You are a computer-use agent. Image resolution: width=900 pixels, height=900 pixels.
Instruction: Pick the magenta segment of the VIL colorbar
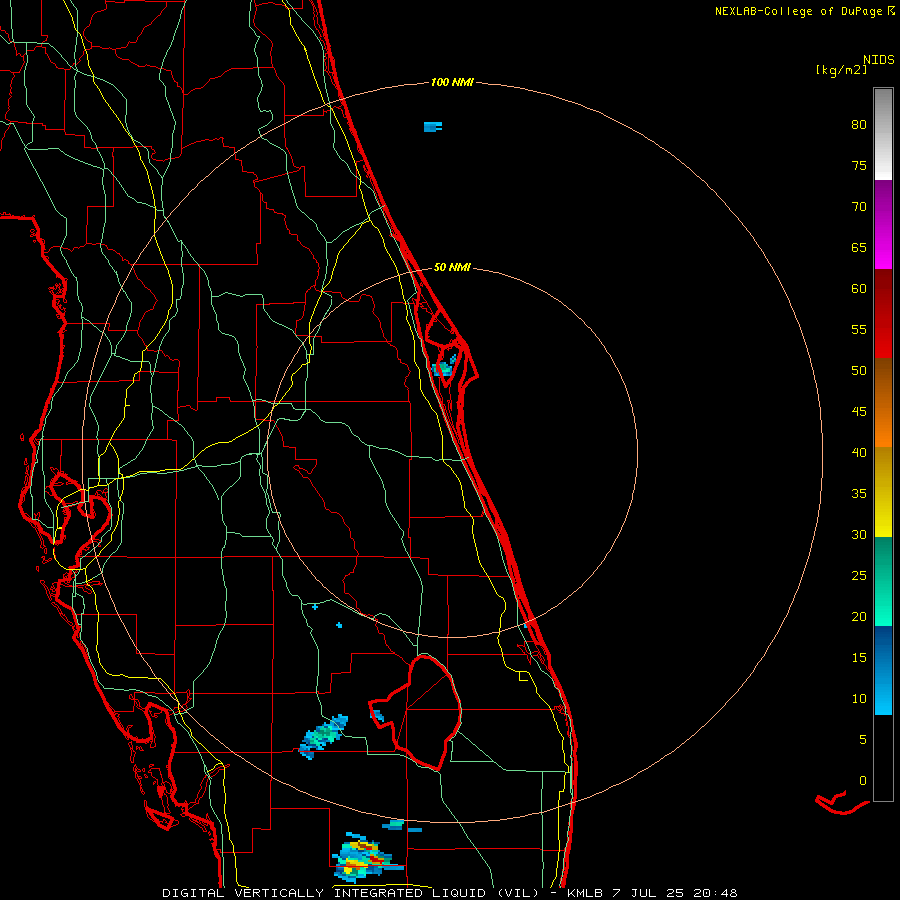click(883, 225)
